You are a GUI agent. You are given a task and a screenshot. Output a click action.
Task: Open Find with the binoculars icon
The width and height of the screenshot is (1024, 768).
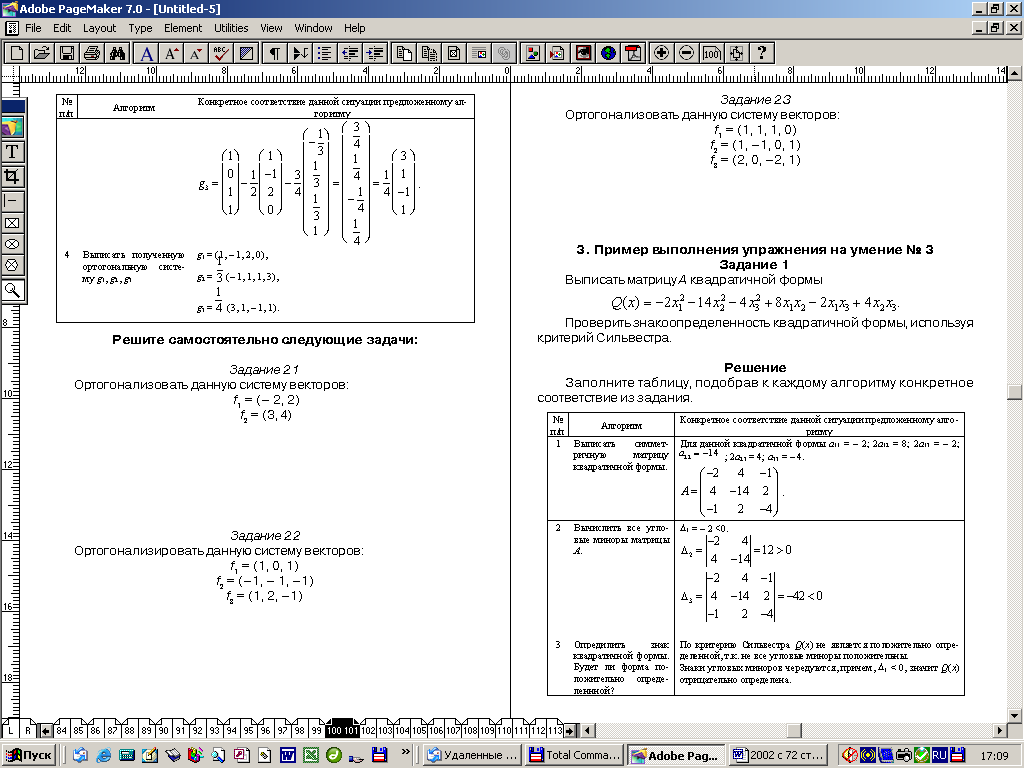[x=117, y=53]
